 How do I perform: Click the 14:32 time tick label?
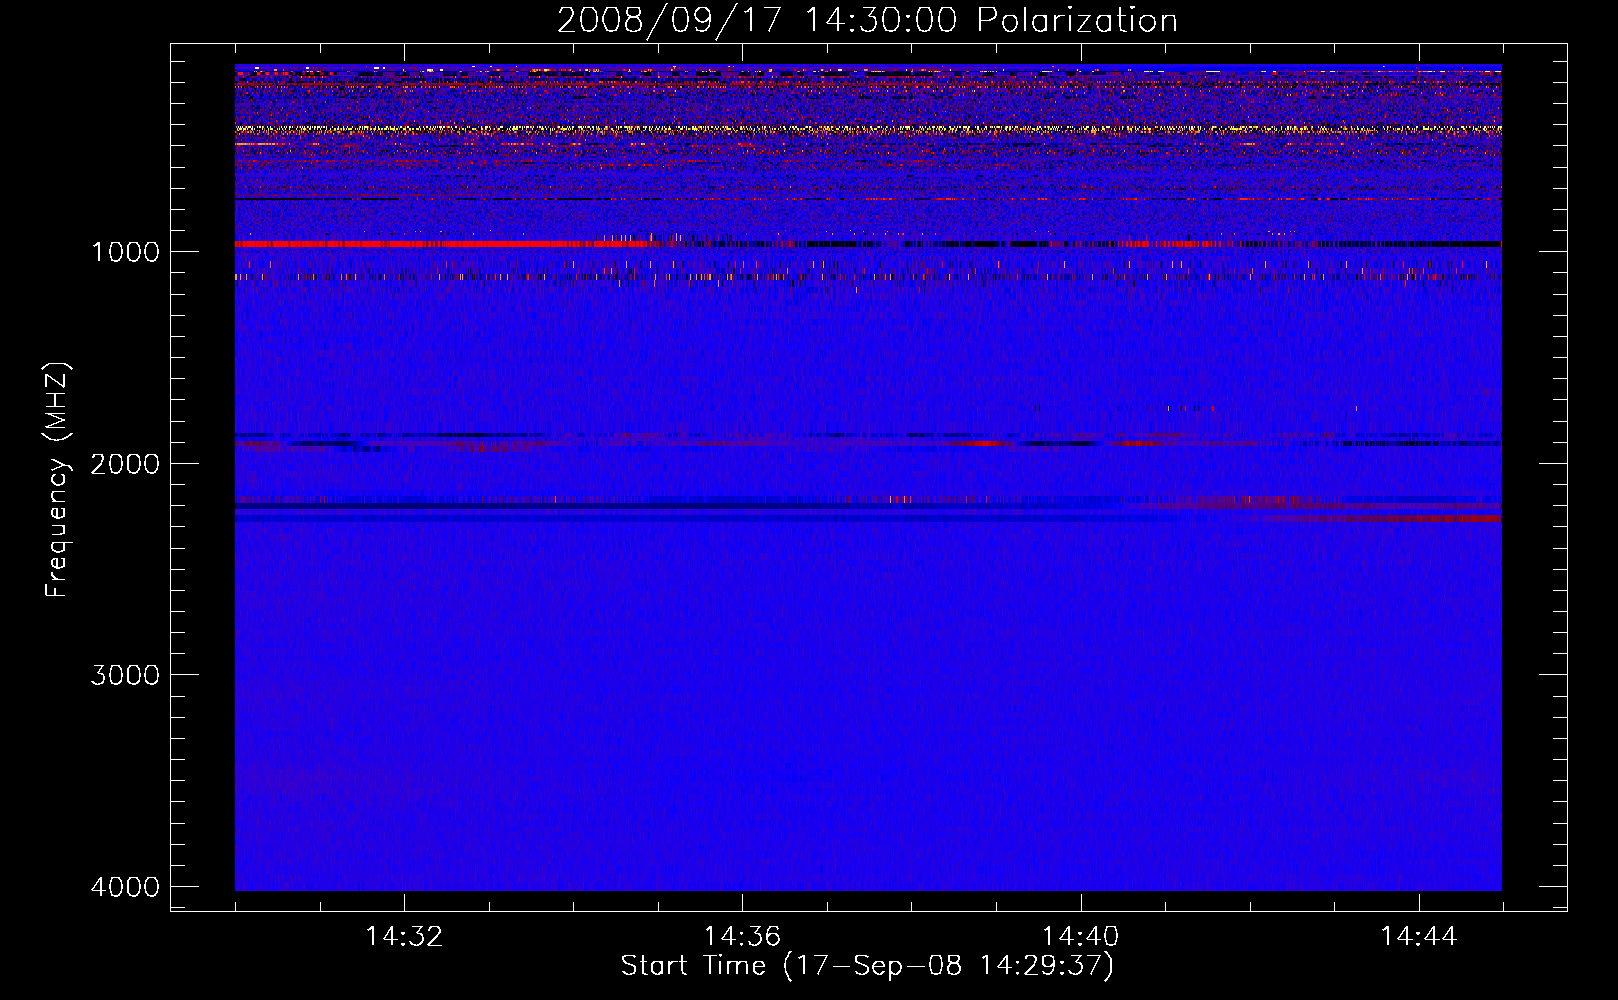tap(404, 937)
